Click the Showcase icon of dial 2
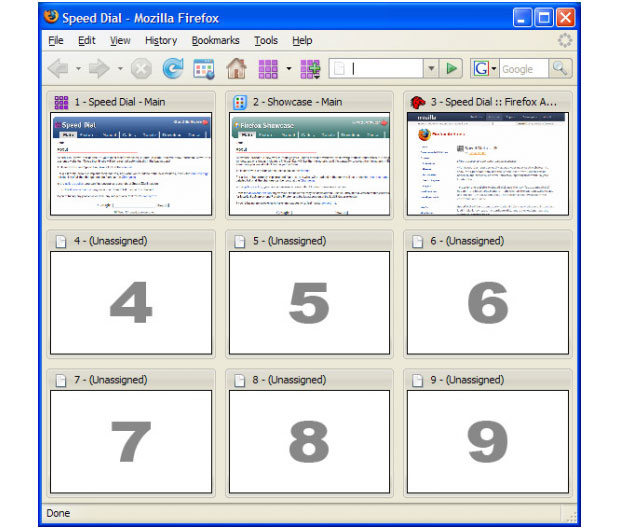Image resolution: width=620 pixels, height=530 pixels. point(240,102)
